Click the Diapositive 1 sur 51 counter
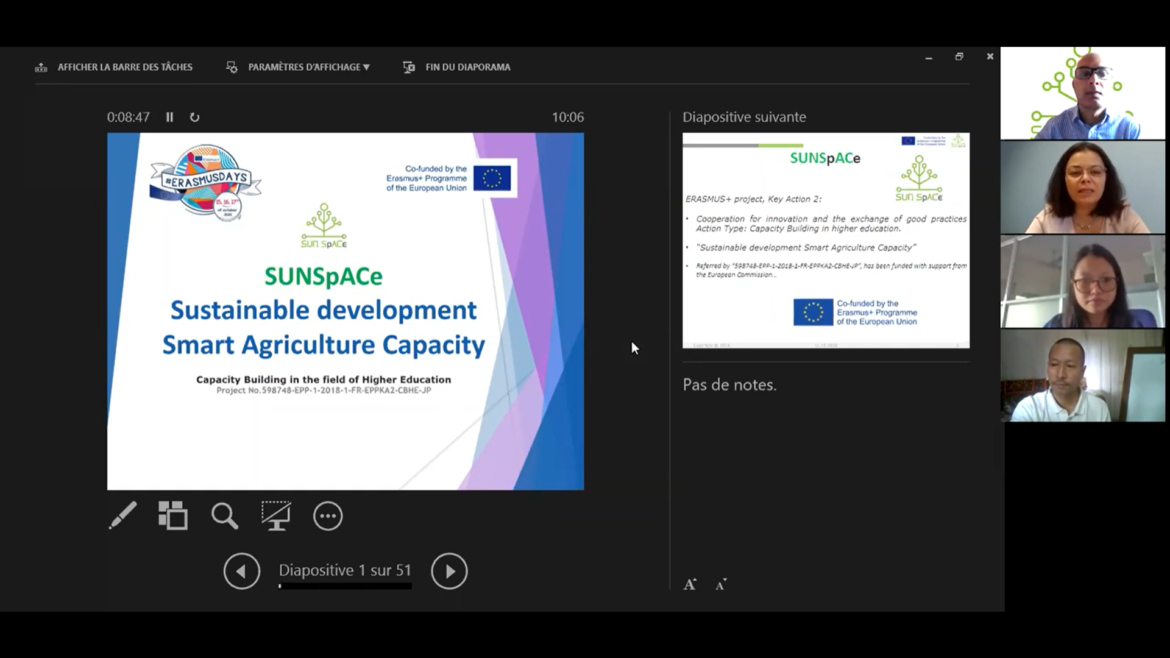 345,570
